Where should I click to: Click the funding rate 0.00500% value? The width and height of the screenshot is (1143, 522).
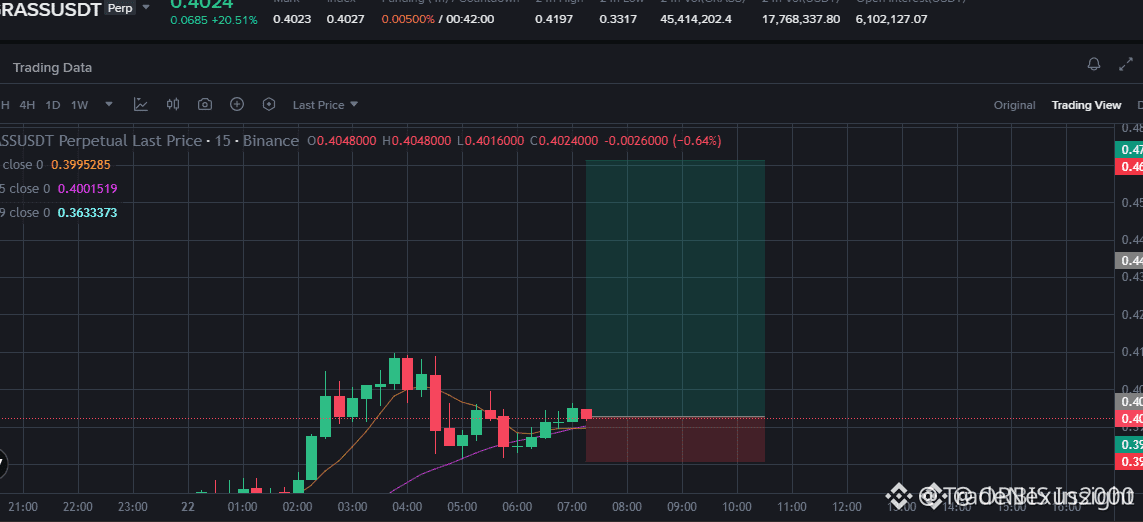(x=408, y=19)
